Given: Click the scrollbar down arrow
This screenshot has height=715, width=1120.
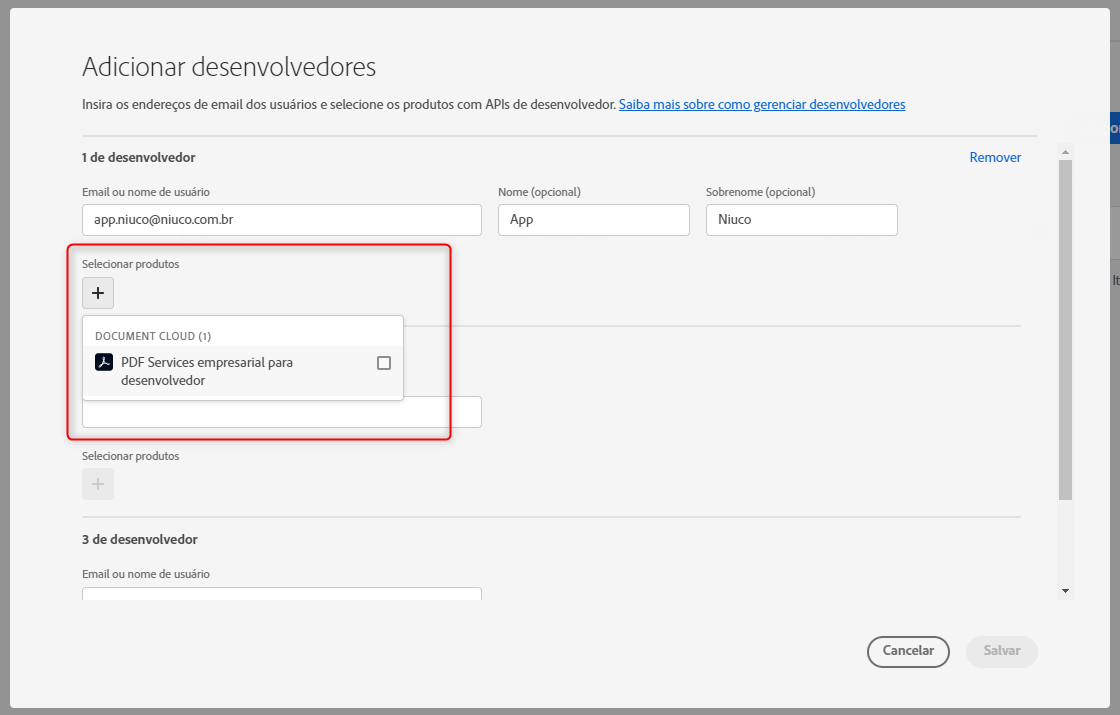Looking at the screenshot, I should point(1065,591).
